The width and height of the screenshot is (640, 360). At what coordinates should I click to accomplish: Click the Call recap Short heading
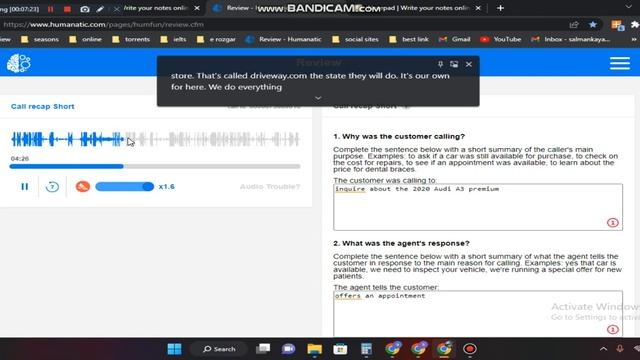click(x=42, y=106)
